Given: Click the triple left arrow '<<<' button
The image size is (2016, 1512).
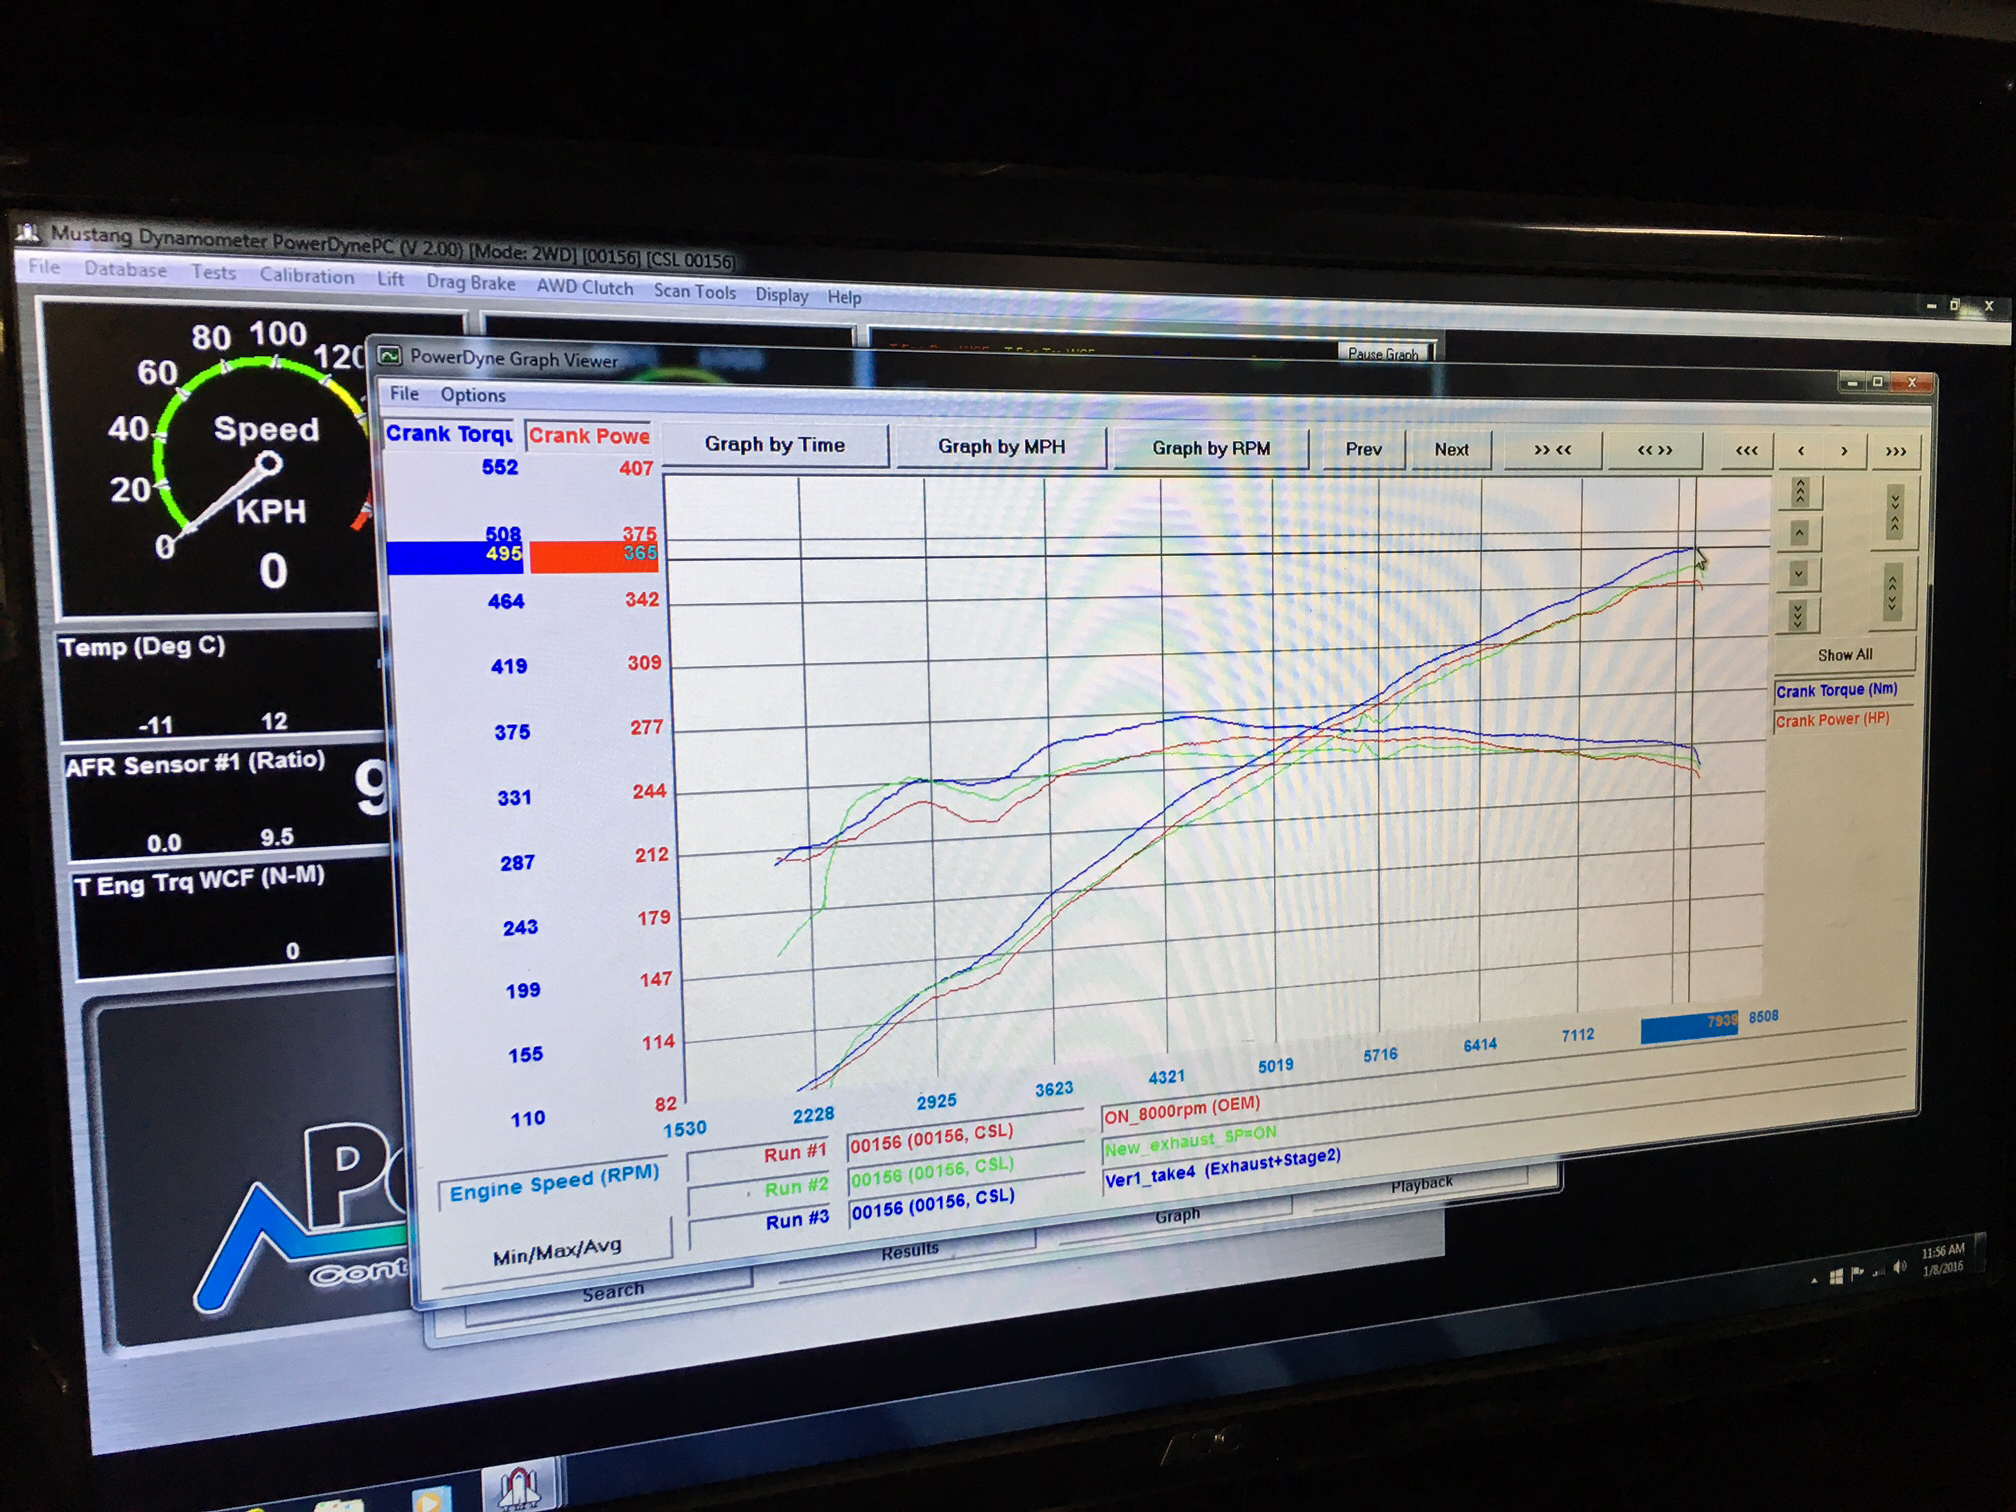Looking at the screenshot, I should 1747,451.
